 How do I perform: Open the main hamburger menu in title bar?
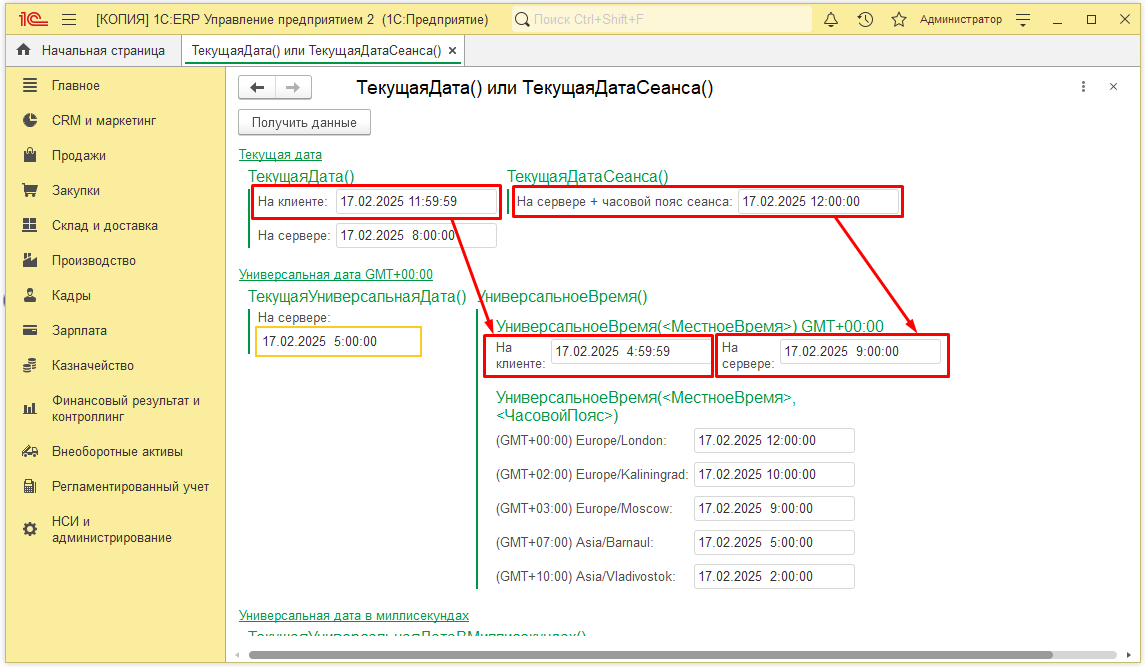69,19
